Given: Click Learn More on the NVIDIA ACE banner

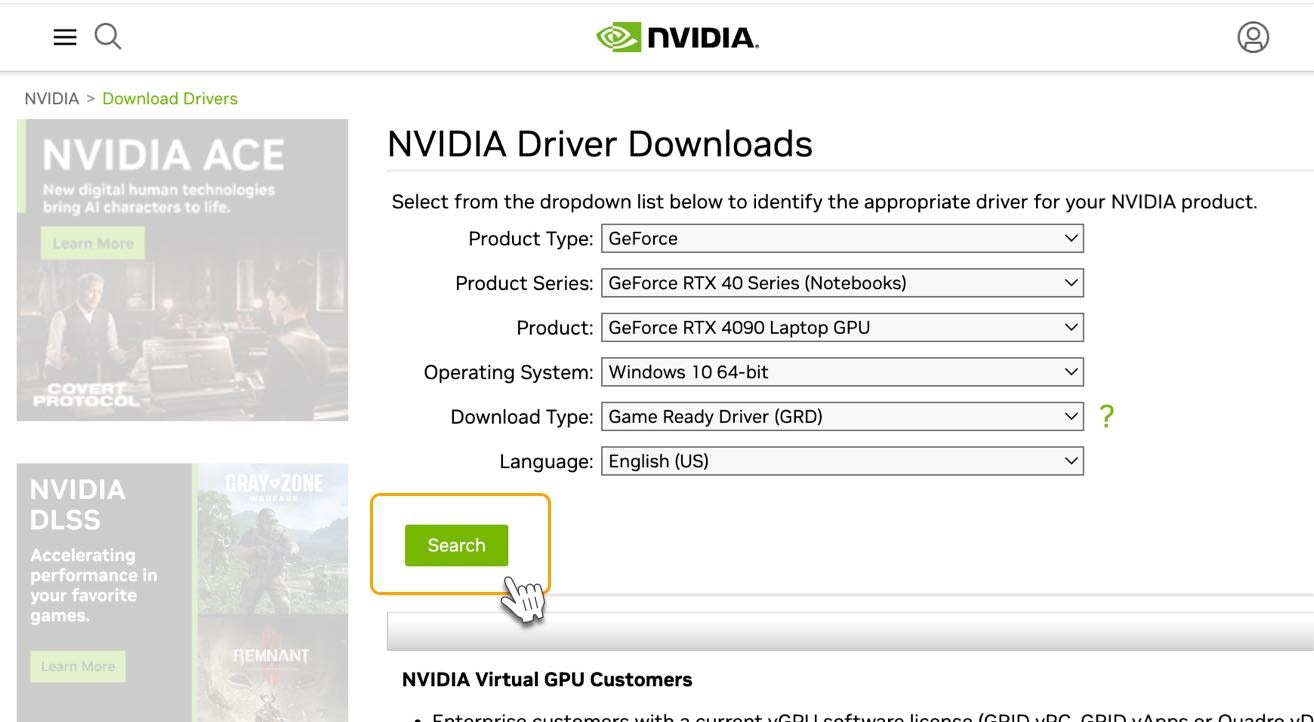Looking at the screenshot, I should pos(93,243).
